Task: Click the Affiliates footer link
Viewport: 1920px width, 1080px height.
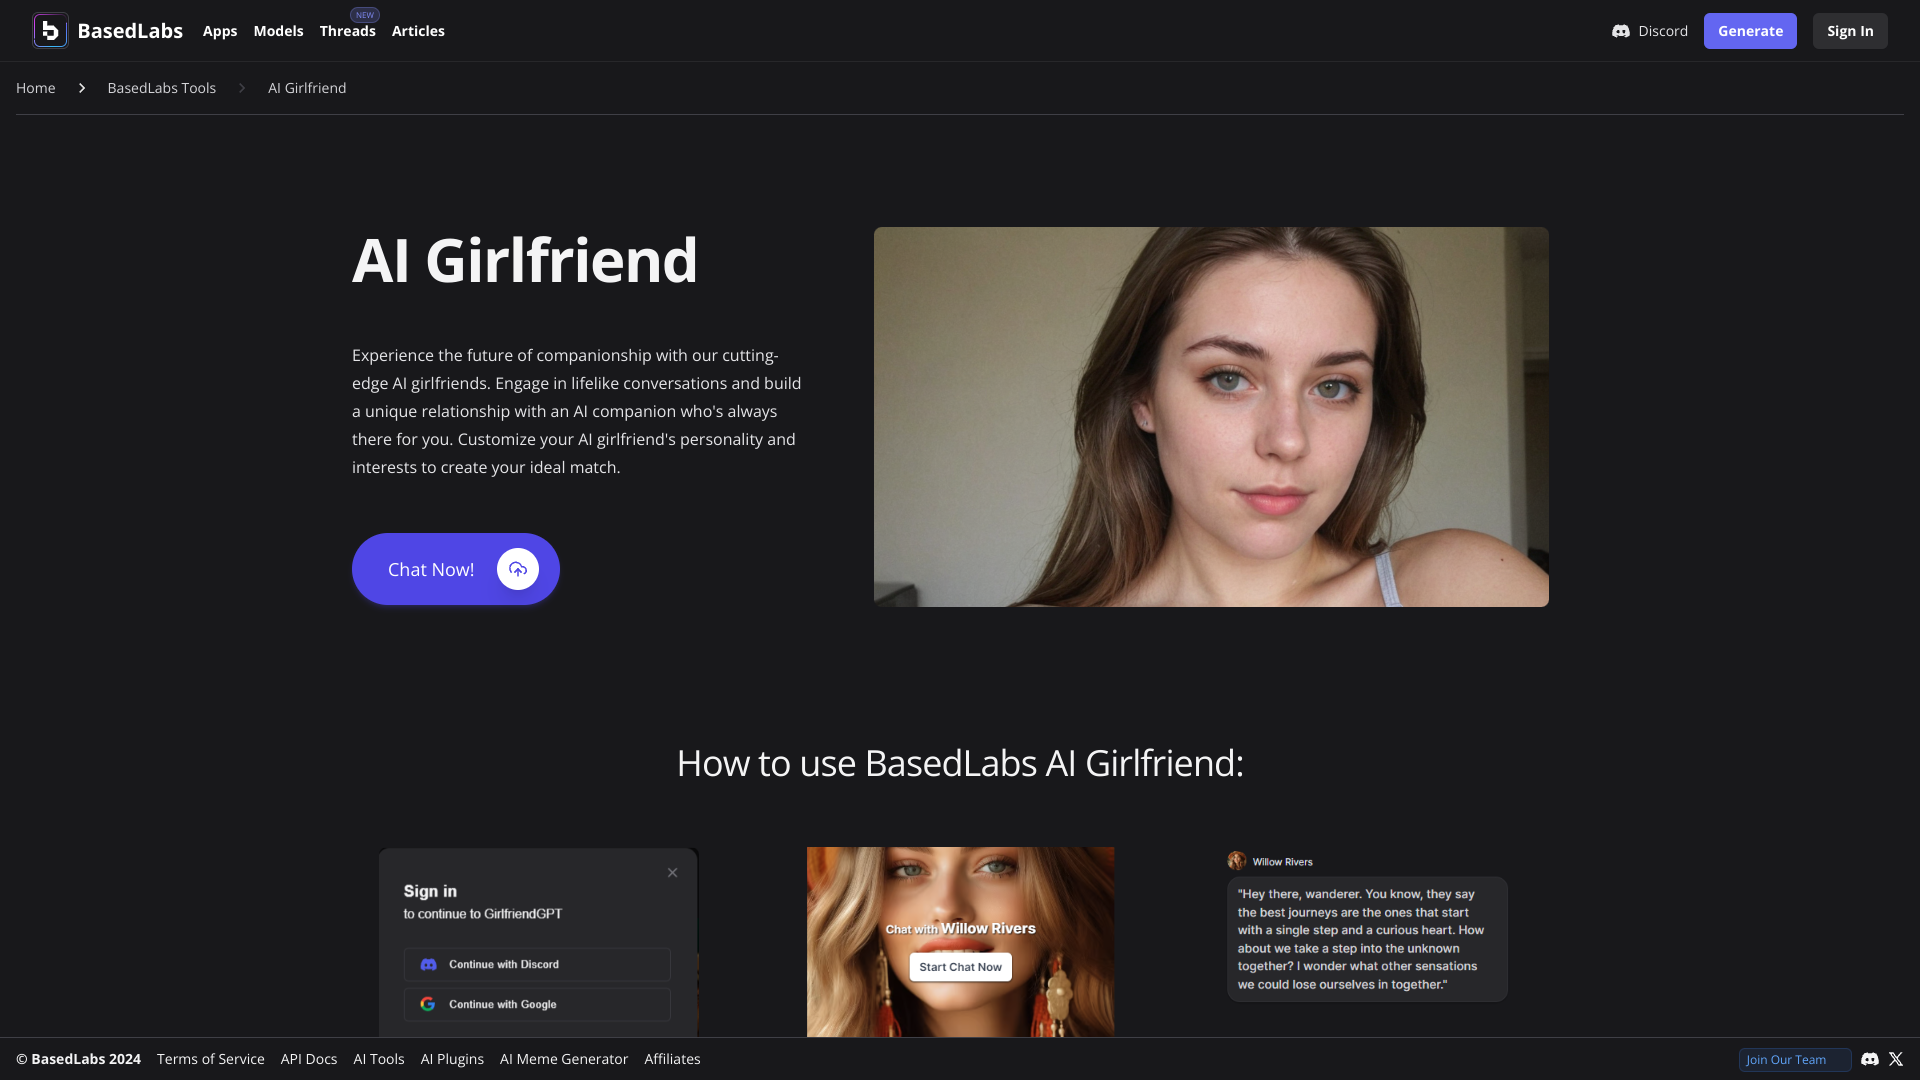Action: pyautogui.click(x=671, y=1059)
